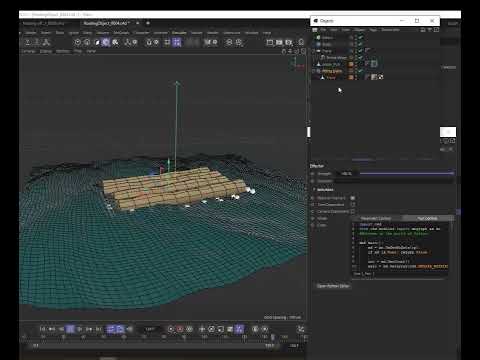480x360 pixels.
Task: Collapse the Parameter section triangle
Action: click(x=314, y=189)
